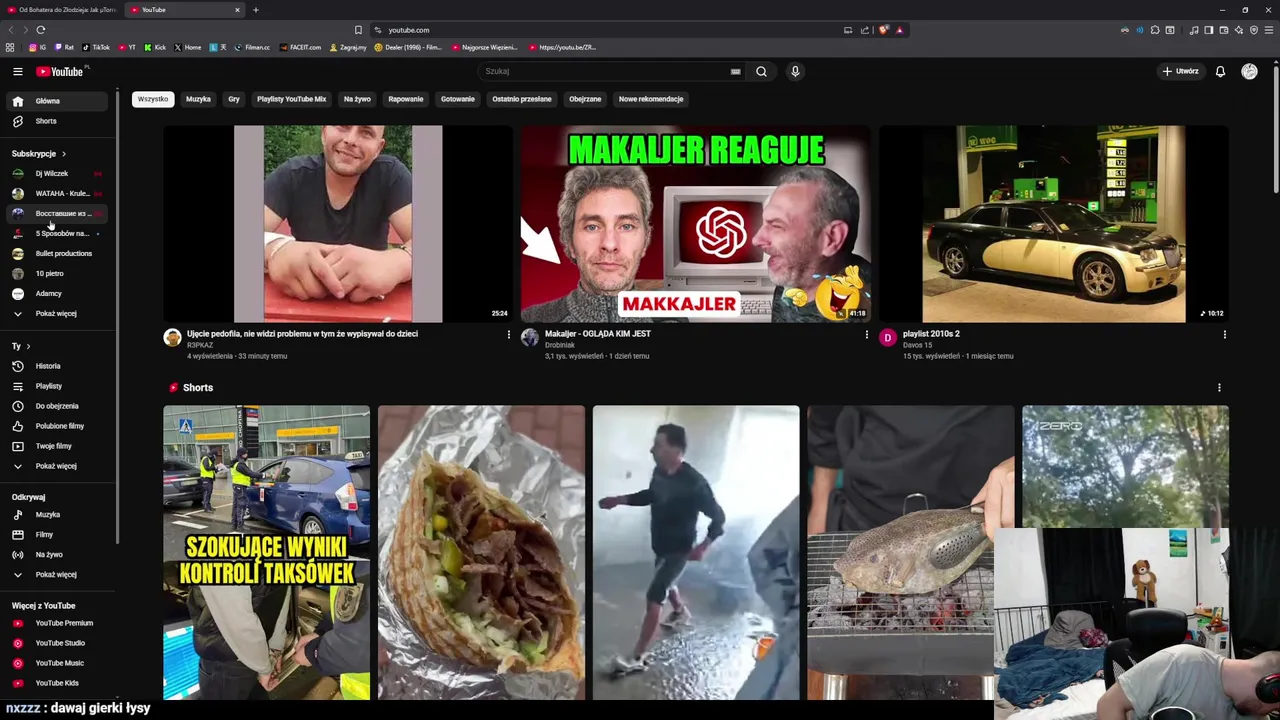Open Dj Wilczek subscription channel
The width and height of the screenshot is (1280, 720).
click(58, 173)
